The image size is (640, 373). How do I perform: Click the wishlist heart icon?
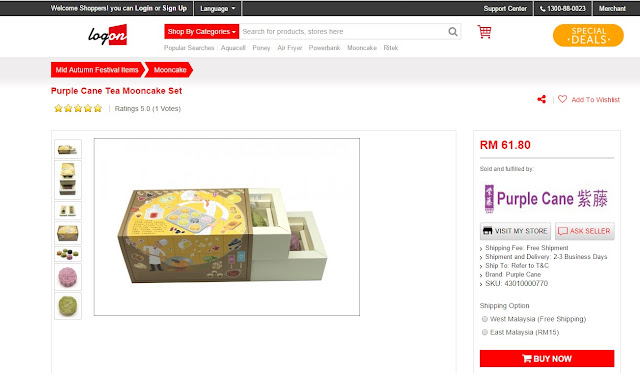562,99
